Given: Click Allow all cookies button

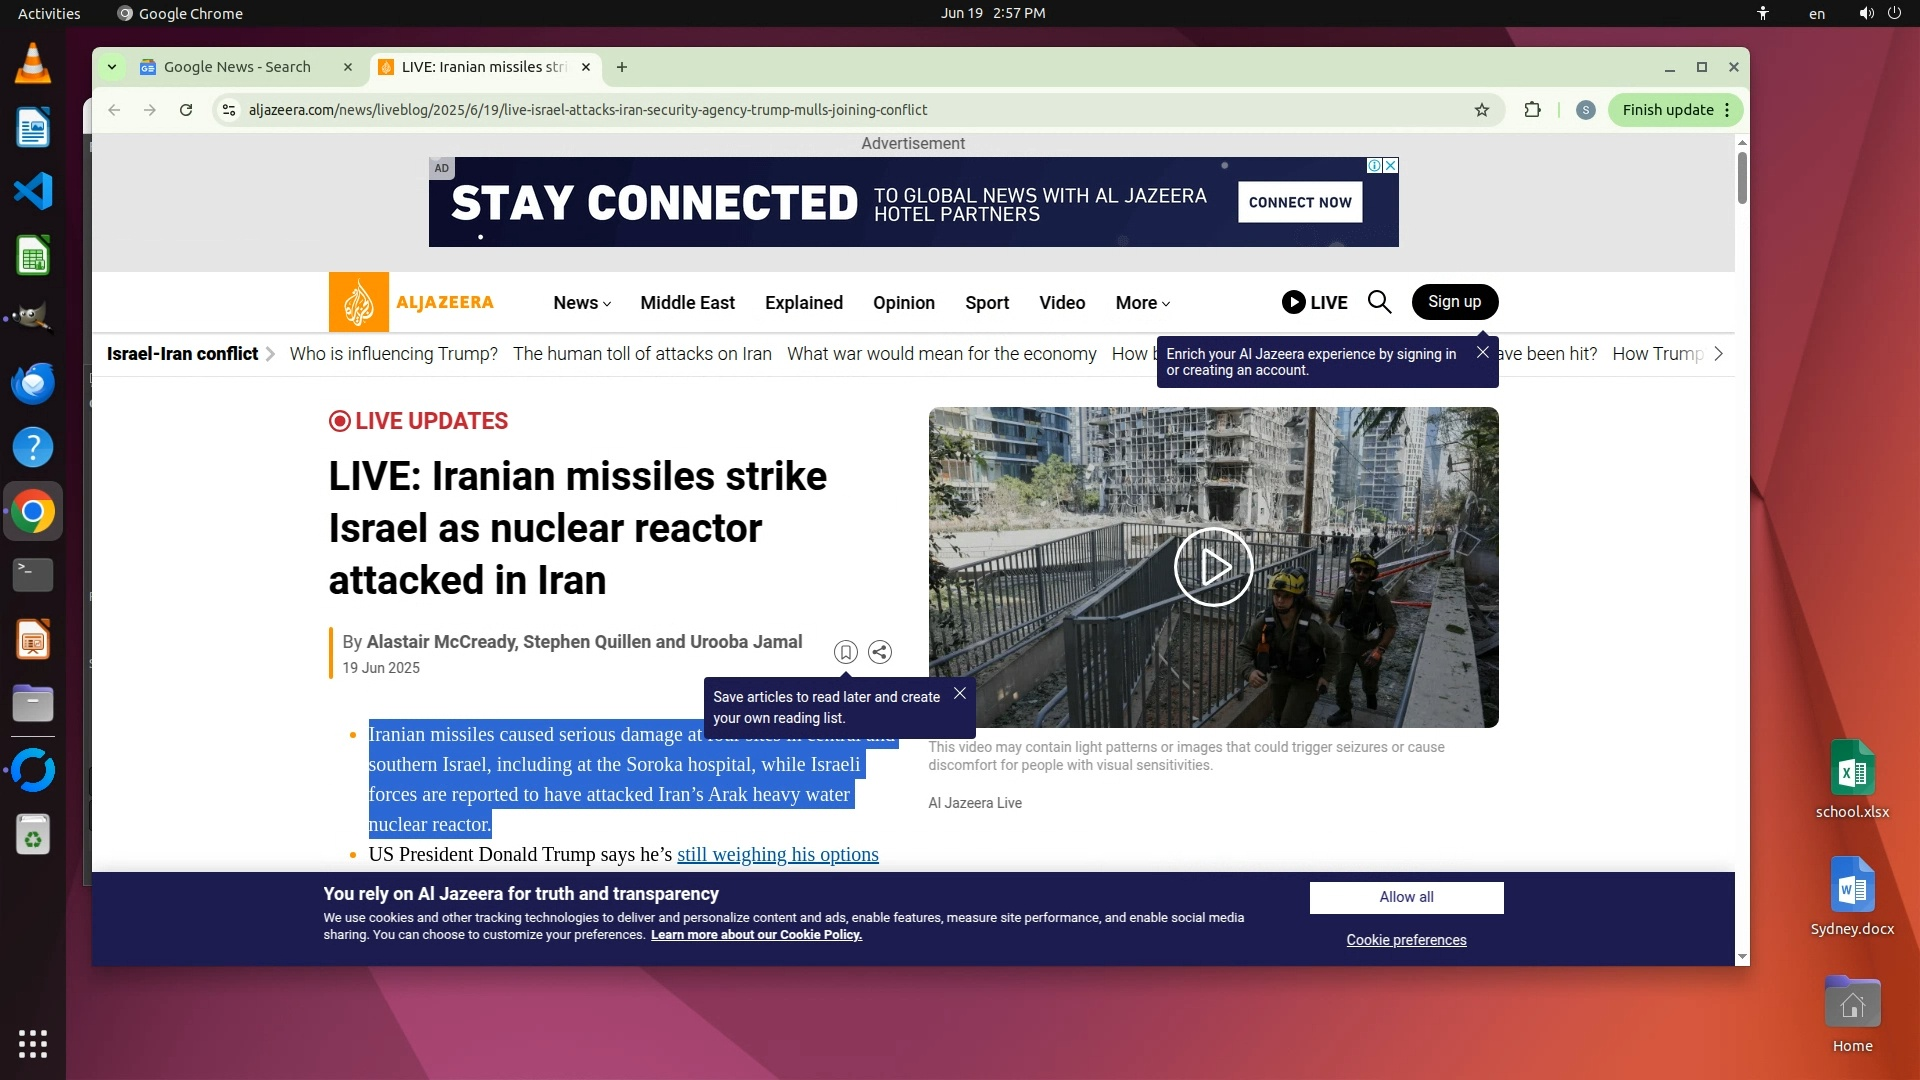Looking at the screenshot, I should click(1406, 897).
